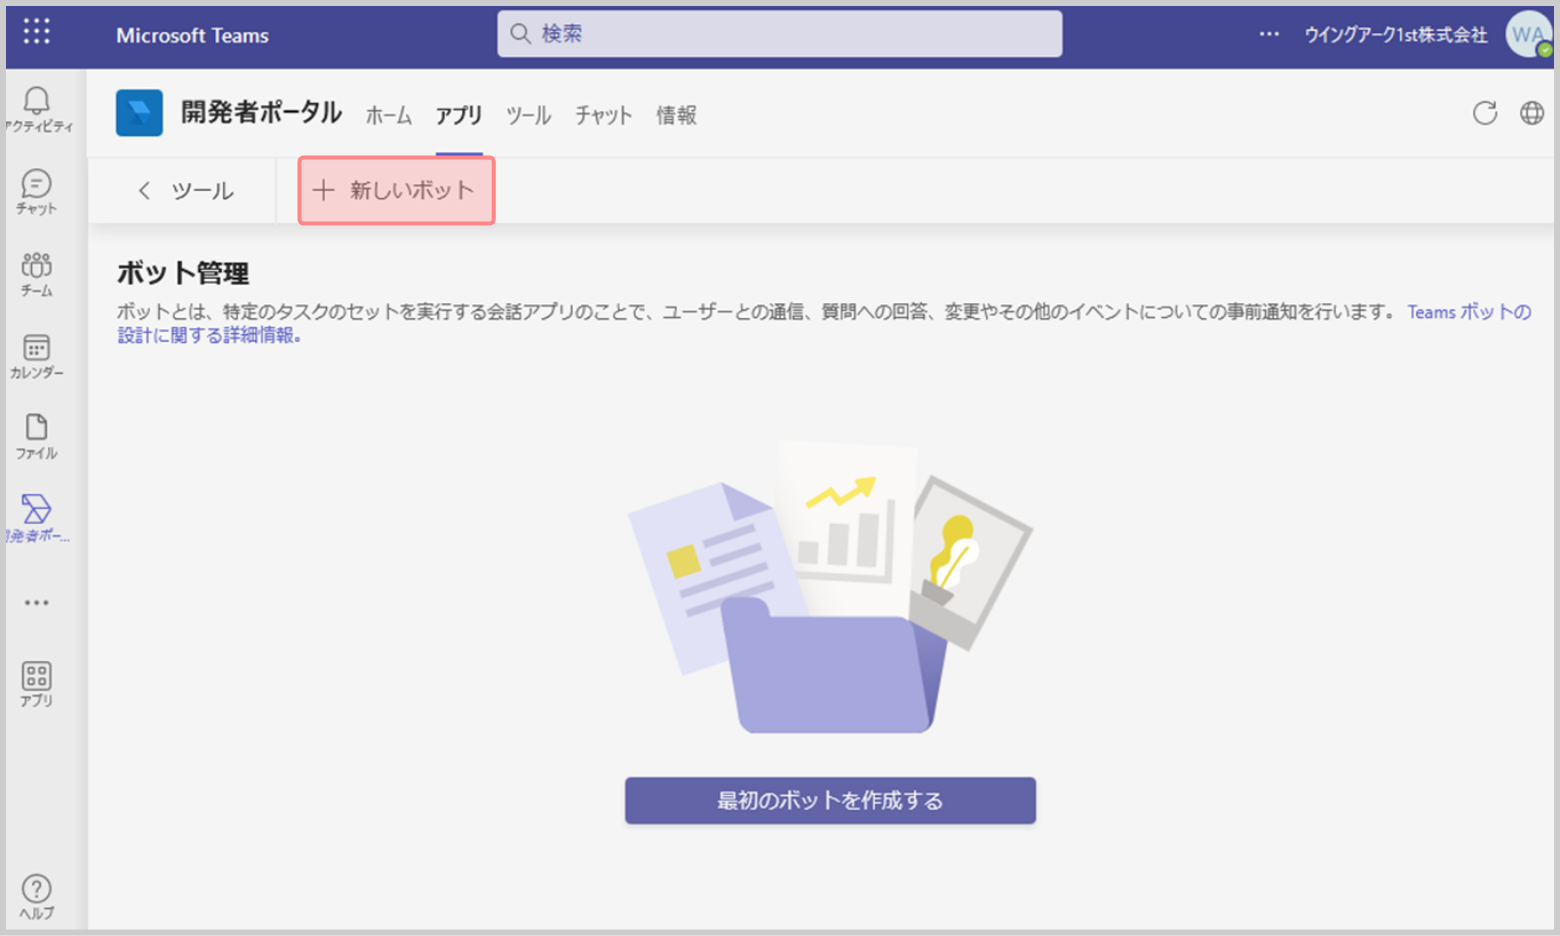Open the WA profile avatar menu
Image resolution: width=1560 pixels, height=936 pixels.
pyautogui.click(x=1527, y=35)
